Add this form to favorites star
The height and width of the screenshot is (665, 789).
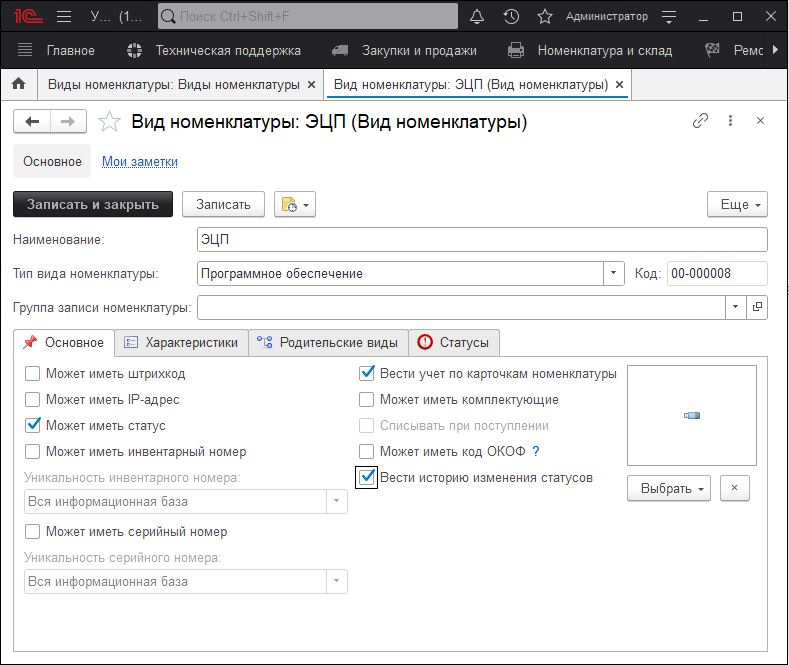[x=111, y=122]
